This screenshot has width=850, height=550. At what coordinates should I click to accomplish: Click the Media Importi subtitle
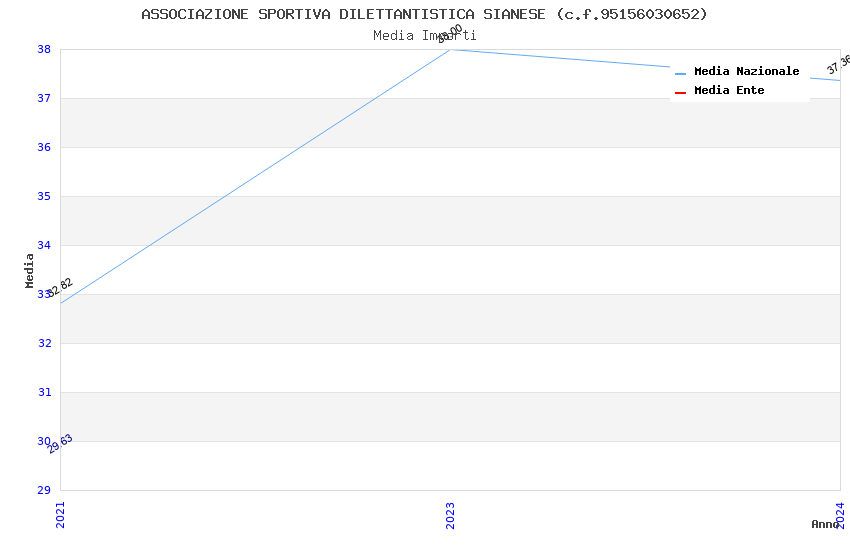point(424,36)
